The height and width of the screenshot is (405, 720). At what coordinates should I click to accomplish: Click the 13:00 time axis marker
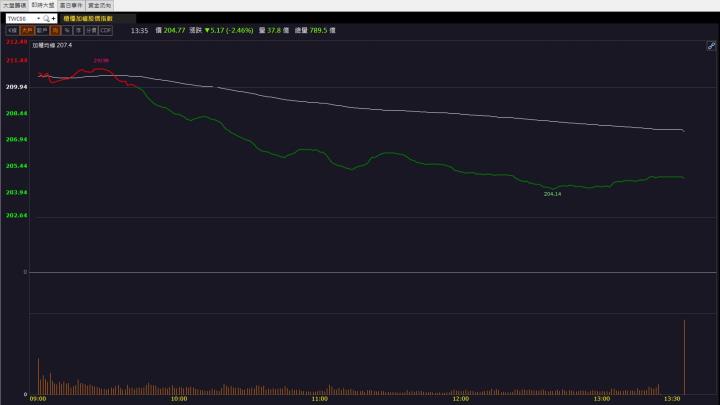(602, 399)
